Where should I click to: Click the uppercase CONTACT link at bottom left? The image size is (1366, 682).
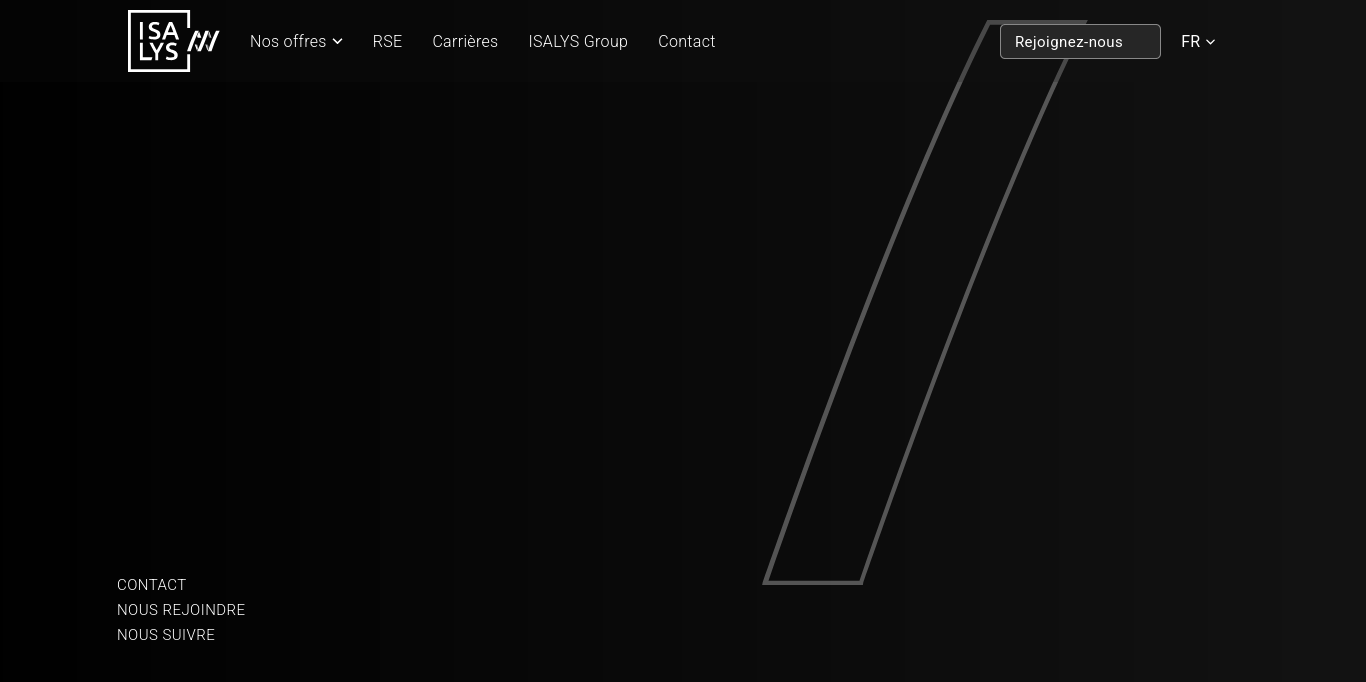click(x=152, y=585)
